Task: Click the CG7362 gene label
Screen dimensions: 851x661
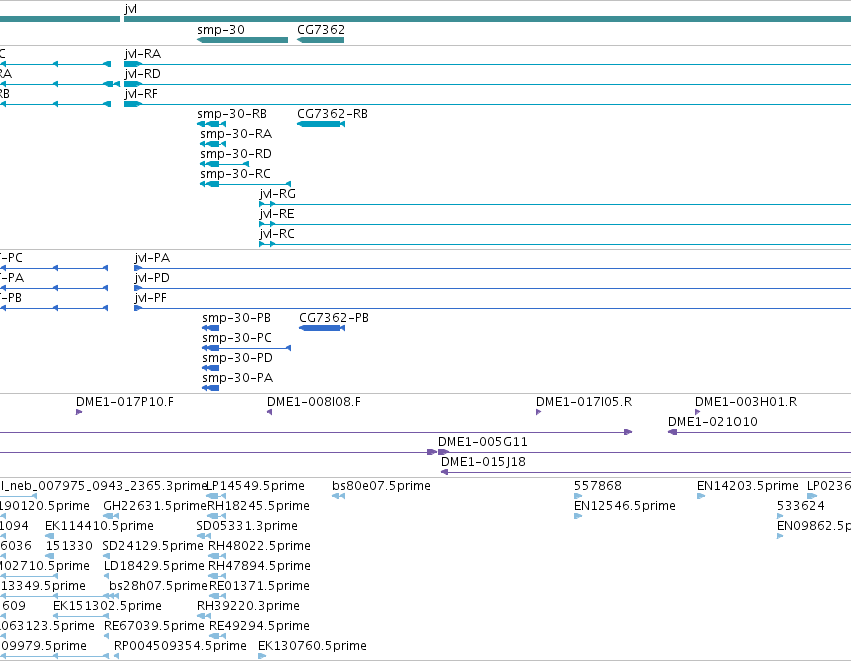Action: click(x=321, y=30)
